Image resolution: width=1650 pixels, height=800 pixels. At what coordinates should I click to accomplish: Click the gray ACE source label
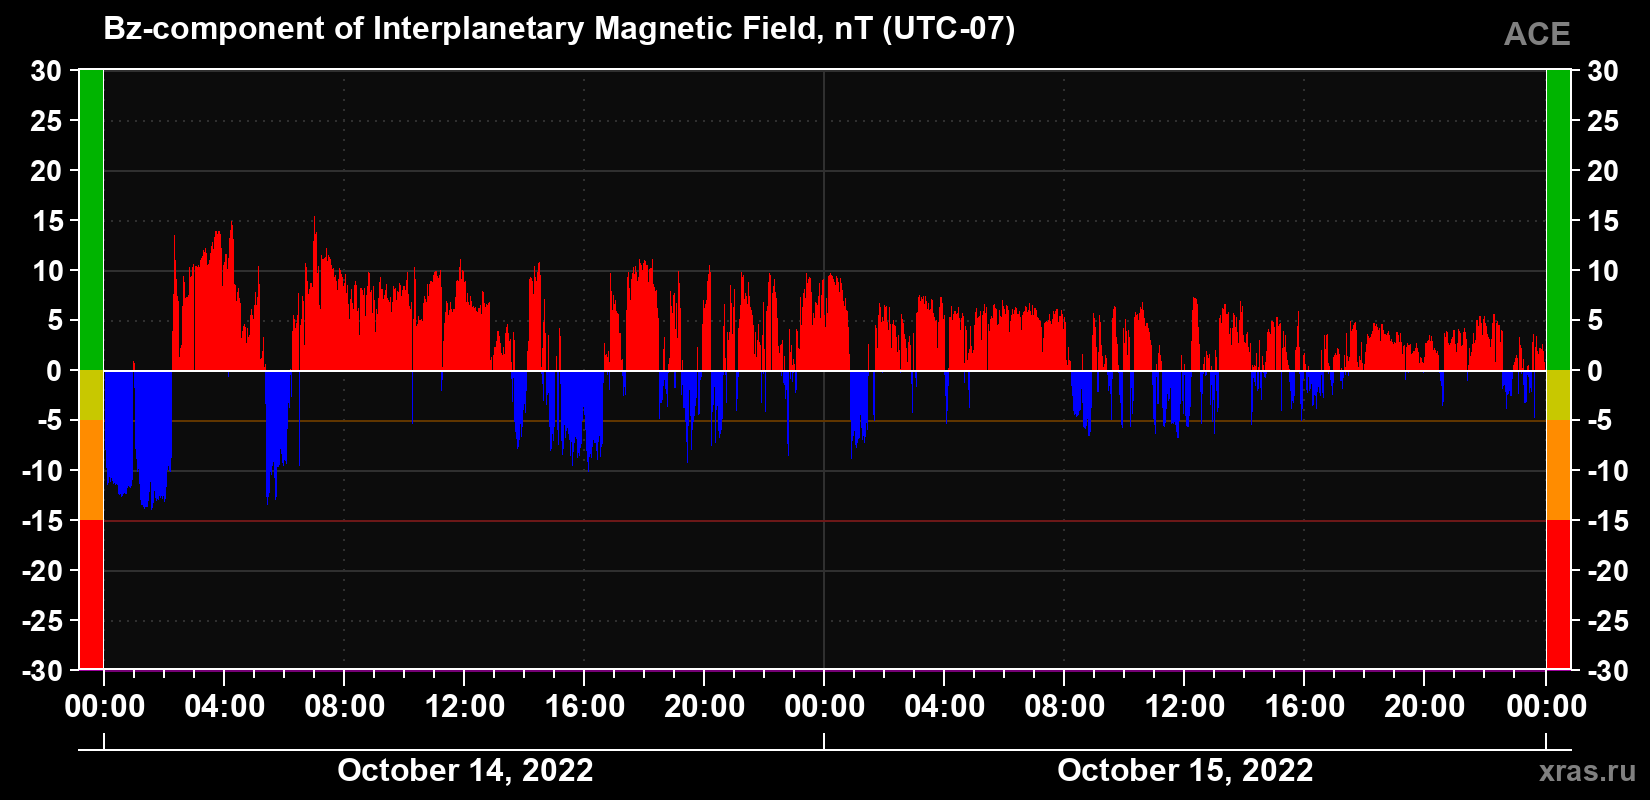pyautogui.click(x=1537, y=34)
